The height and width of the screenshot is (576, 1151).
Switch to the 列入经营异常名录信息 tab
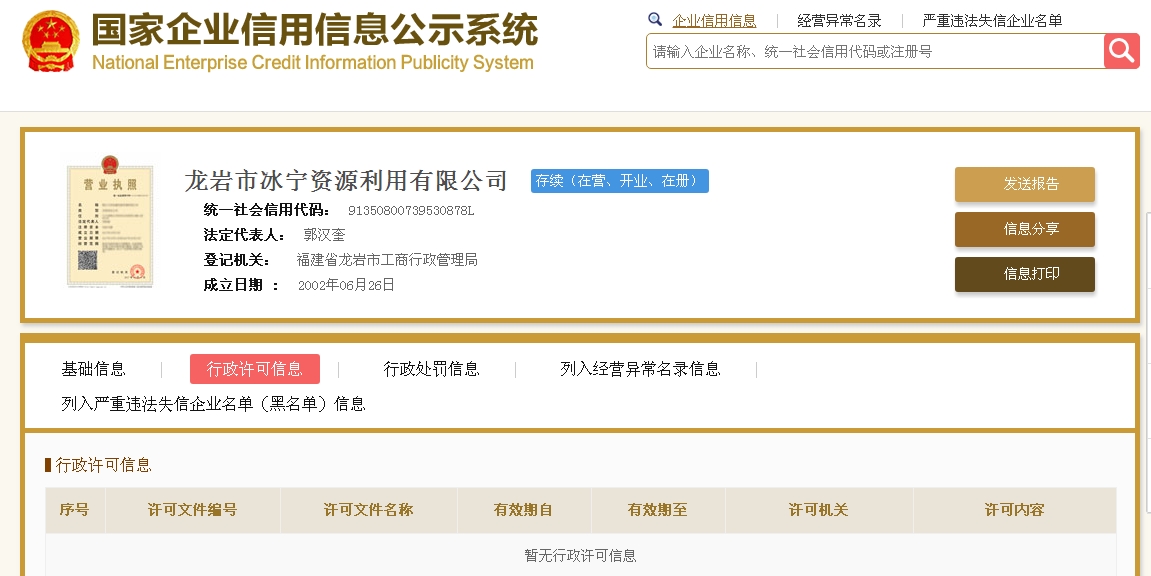pos(640,369)
